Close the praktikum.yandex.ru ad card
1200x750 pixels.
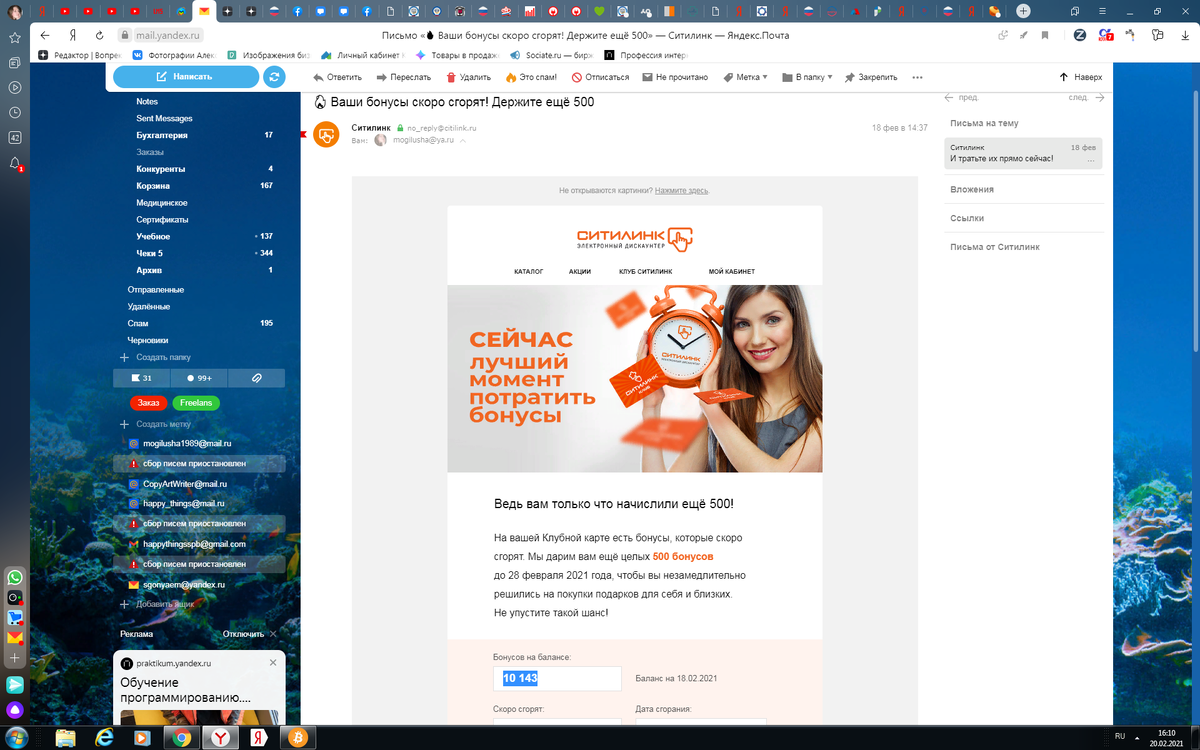[273, 662]
